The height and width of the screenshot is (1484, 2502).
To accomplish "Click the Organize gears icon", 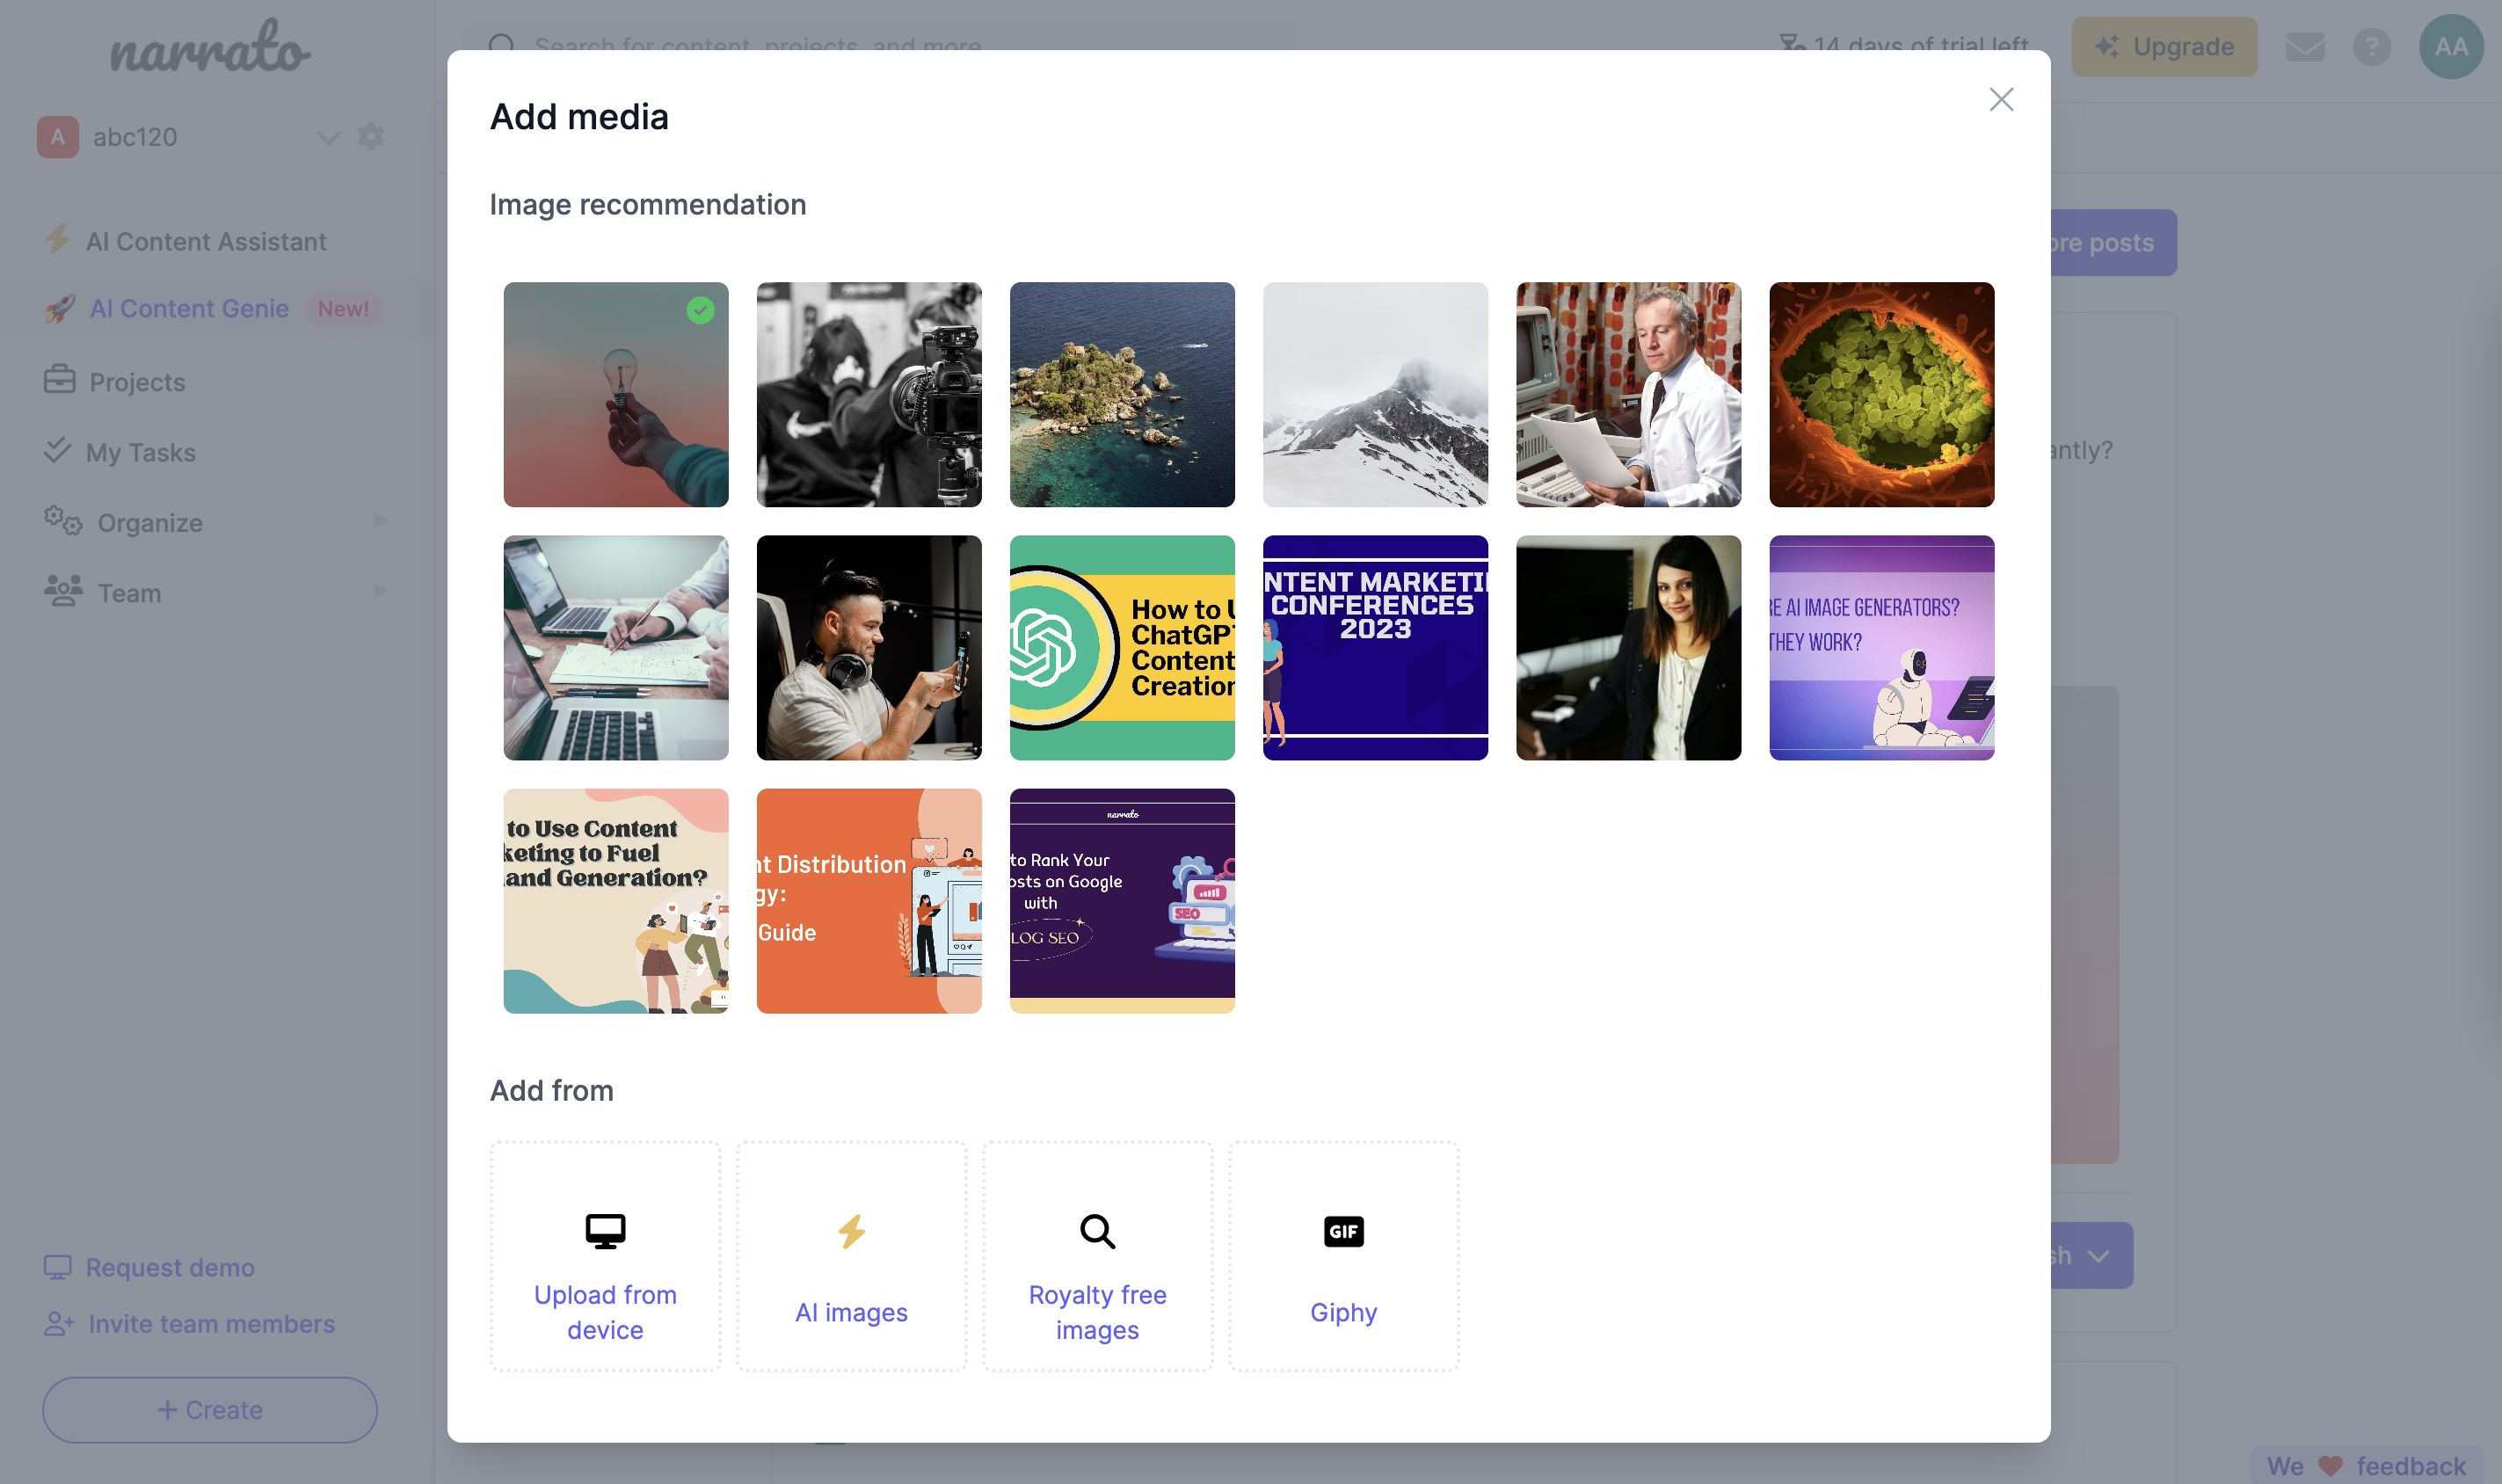I will pos(63,521).
